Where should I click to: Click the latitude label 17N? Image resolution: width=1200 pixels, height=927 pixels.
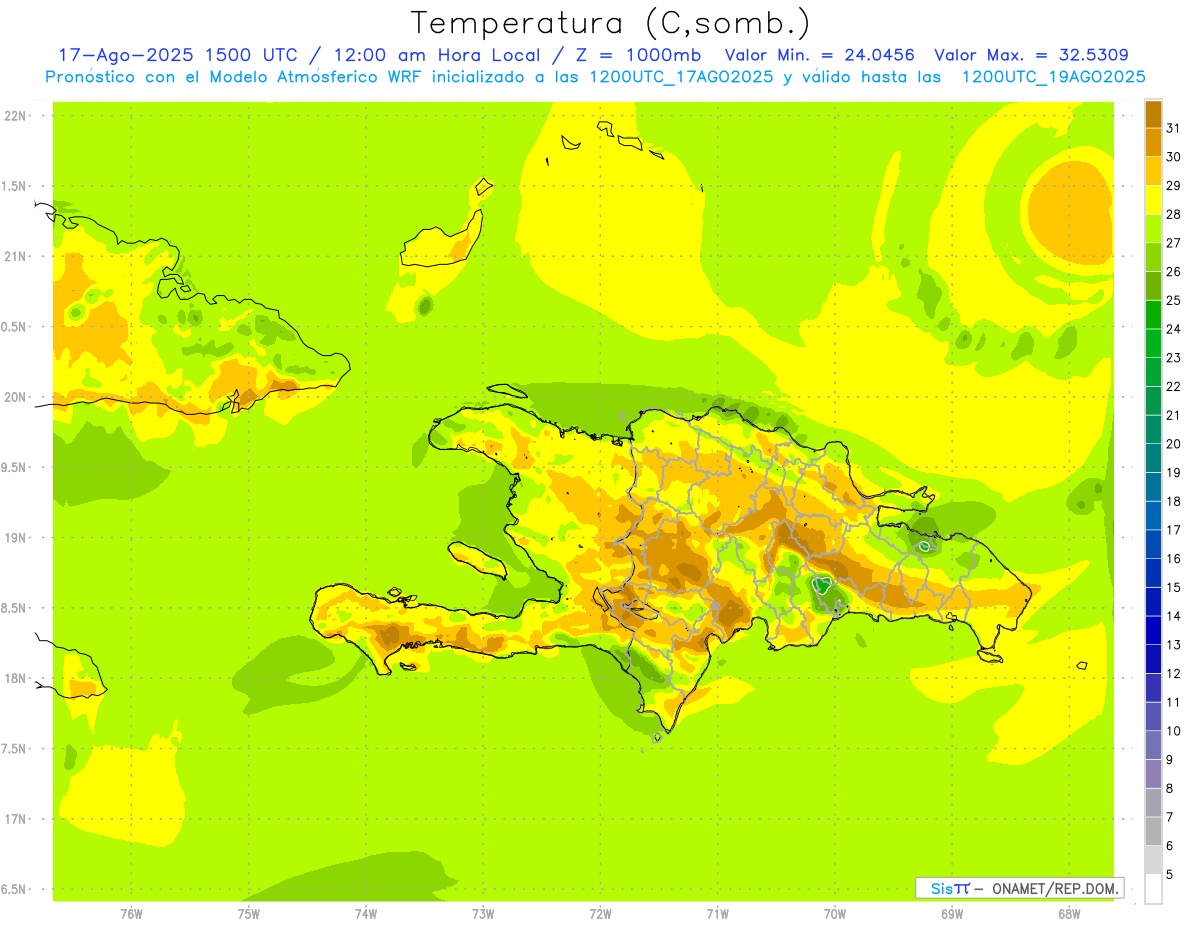17,819
